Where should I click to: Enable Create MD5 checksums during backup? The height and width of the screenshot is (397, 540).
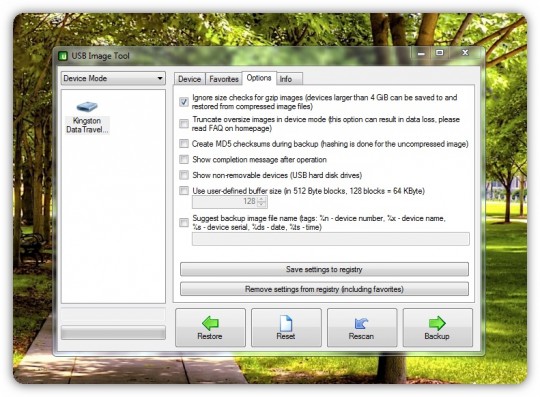point(184,144)
